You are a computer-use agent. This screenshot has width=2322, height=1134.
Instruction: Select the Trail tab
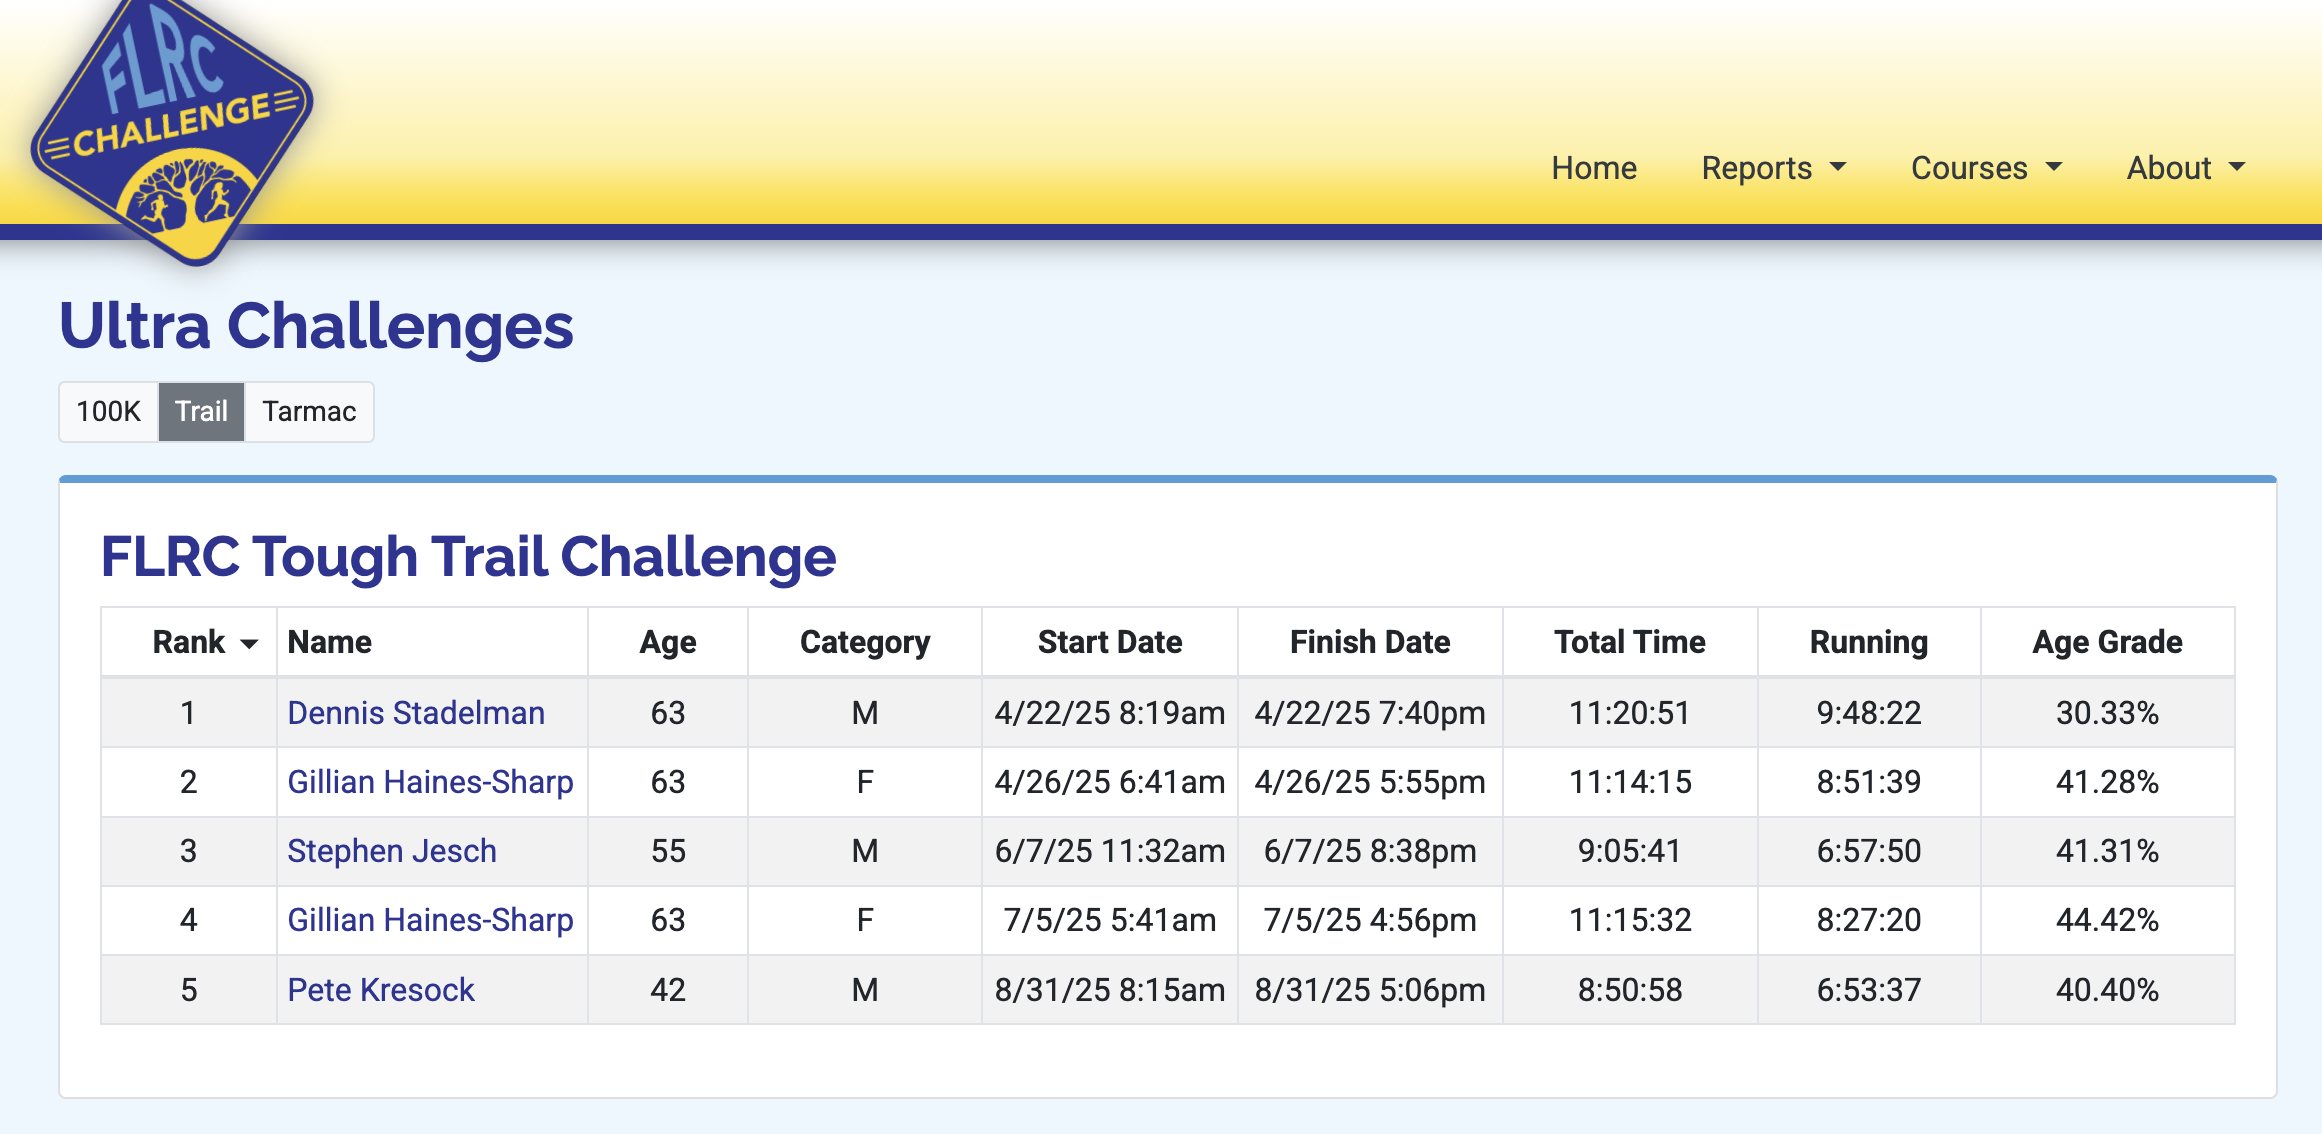tap(201, 411)
